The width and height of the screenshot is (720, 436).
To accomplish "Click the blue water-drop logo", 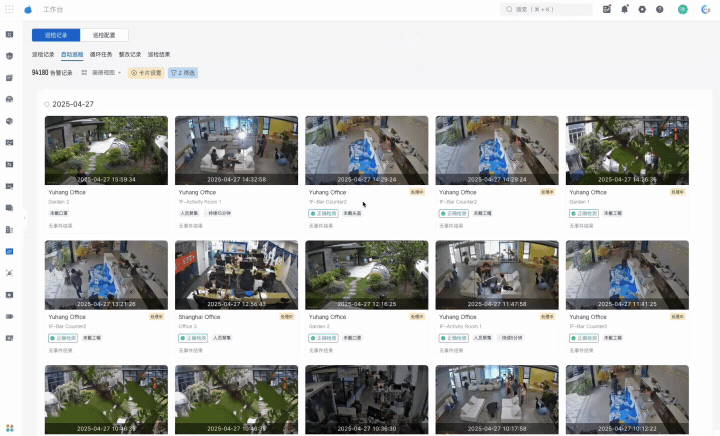I will pyautogui.click(x=28, y=9).
